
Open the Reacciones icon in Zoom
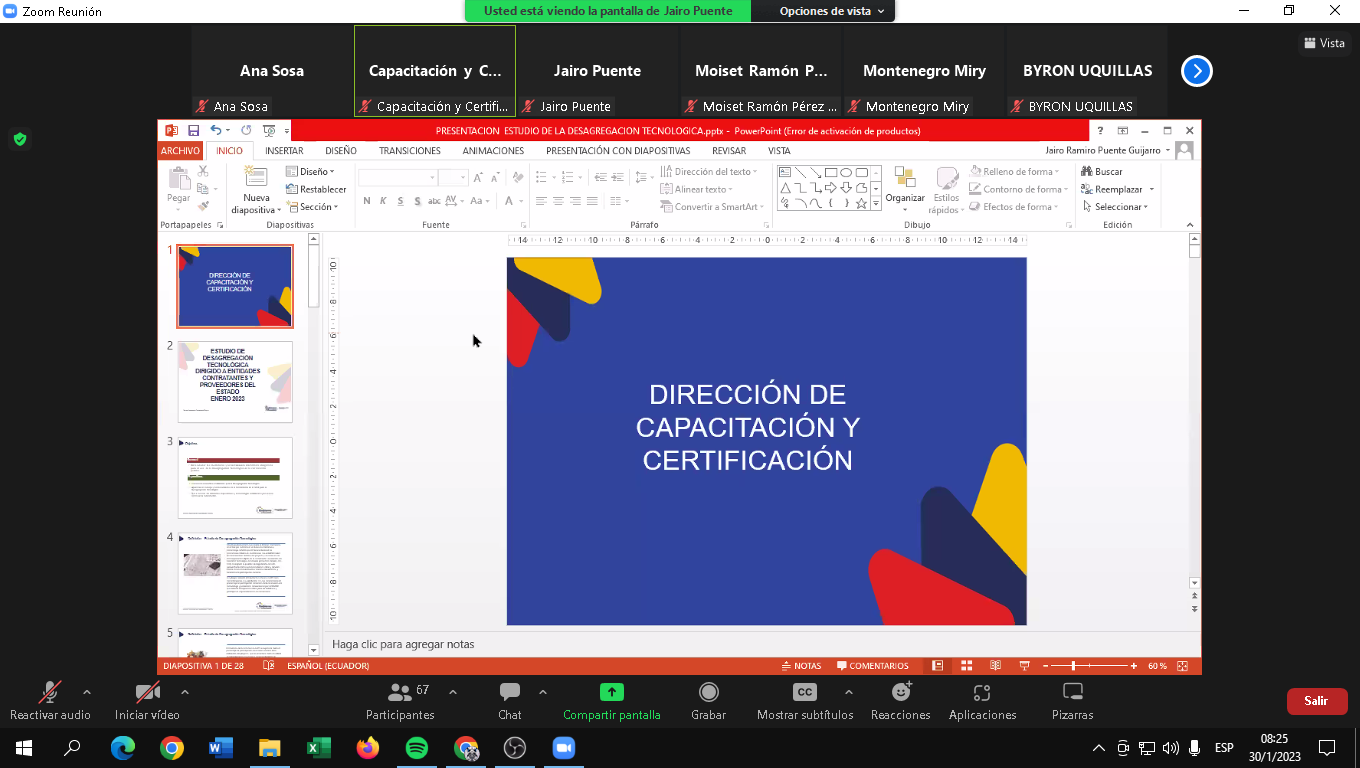pyautogui.click(x=901, y=692)
